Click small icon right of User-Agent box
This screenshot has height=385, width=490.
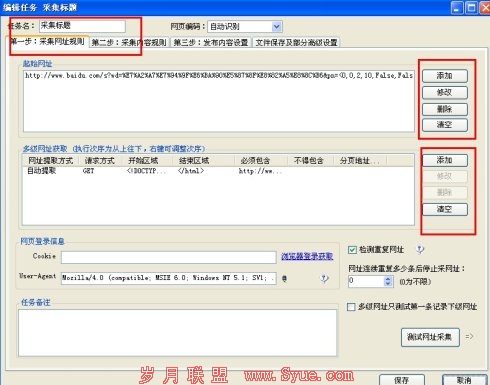point(284,278)
